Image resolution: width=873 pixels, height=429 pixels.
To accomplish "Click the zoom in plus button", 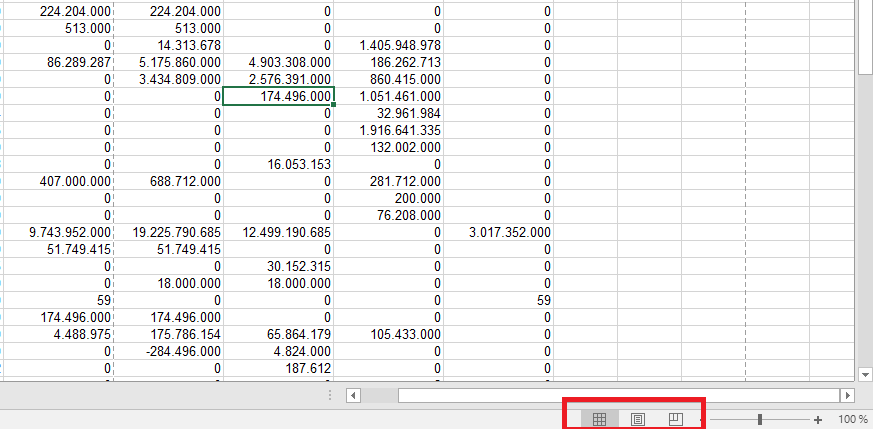I will pyautogui.click(x=818, y=420).
